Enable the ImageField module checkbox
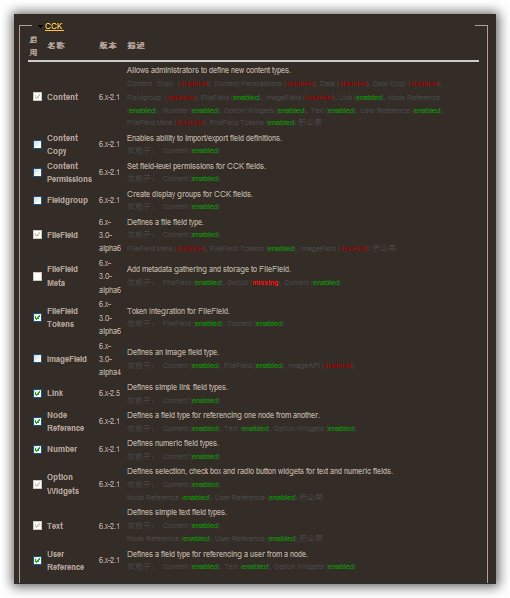This screenshot has width=510, height=598. pyautogui.click(x=37, y=359)
